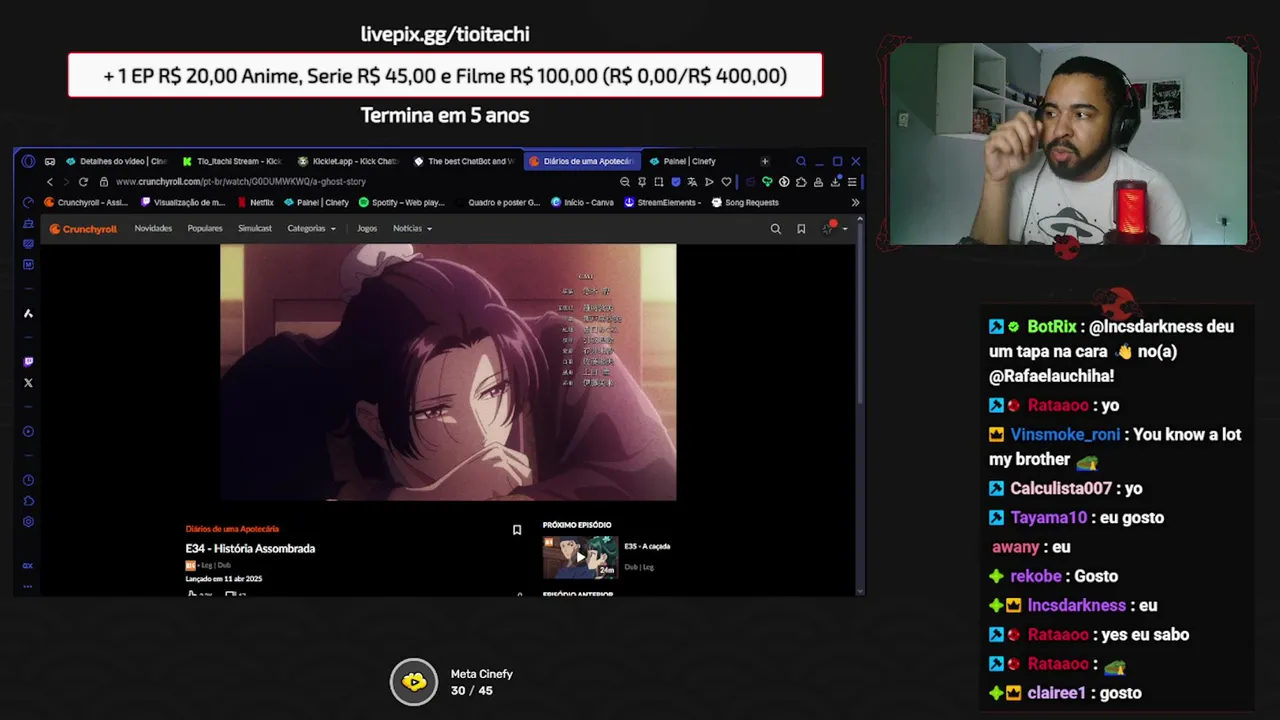Select the Diários de uma Apotecária tab
Screen dimensions: 1280x720
(581, 161)
